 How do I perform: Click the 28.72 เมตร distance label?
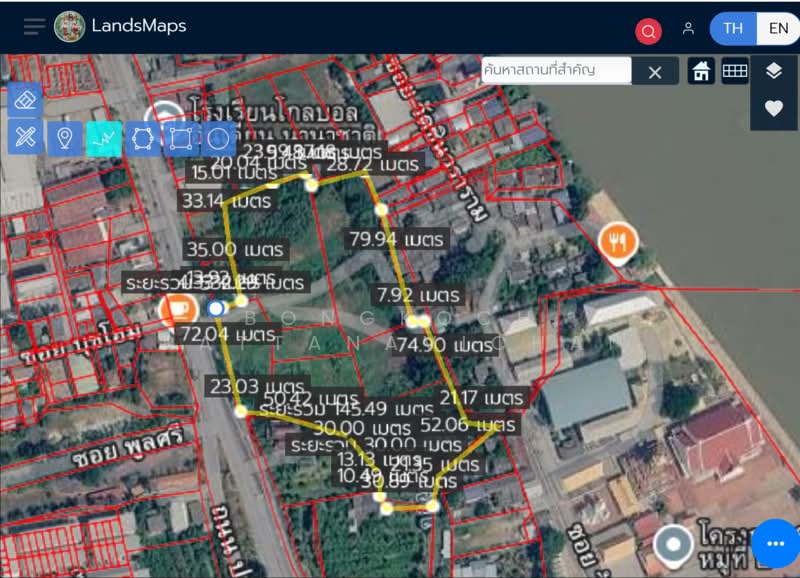pyautogui.click(x=372, y=164)
